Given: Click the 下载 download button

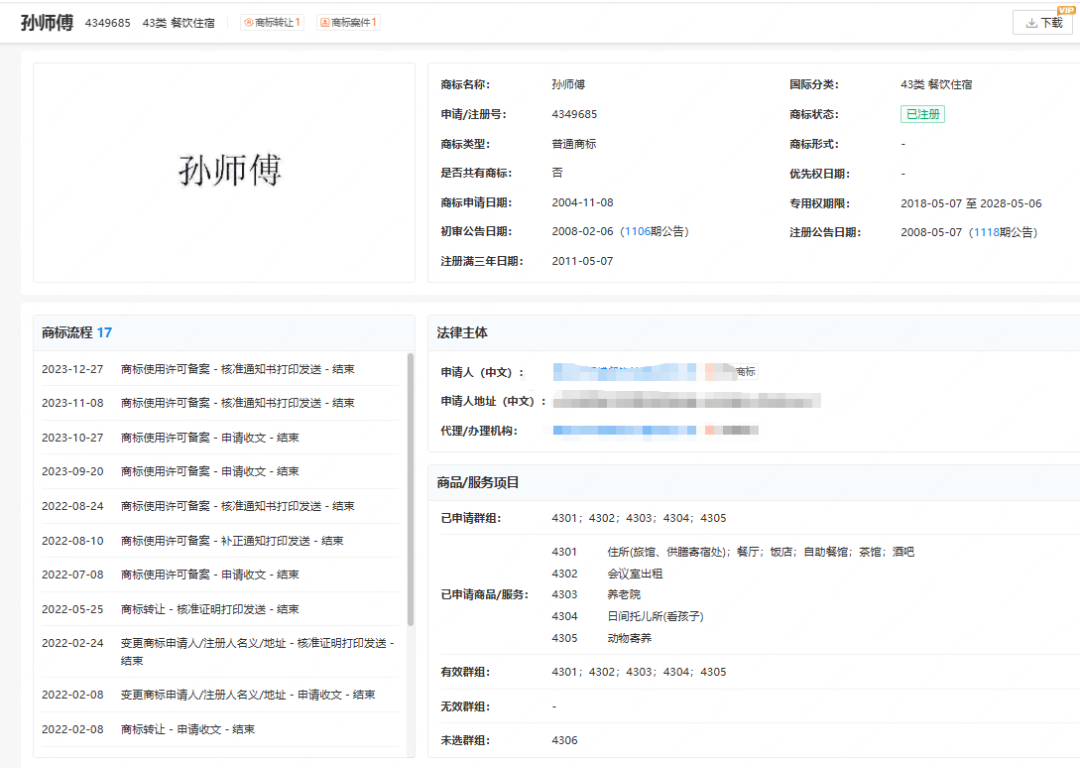Looking at the screenshot, I should point(1044,23).
